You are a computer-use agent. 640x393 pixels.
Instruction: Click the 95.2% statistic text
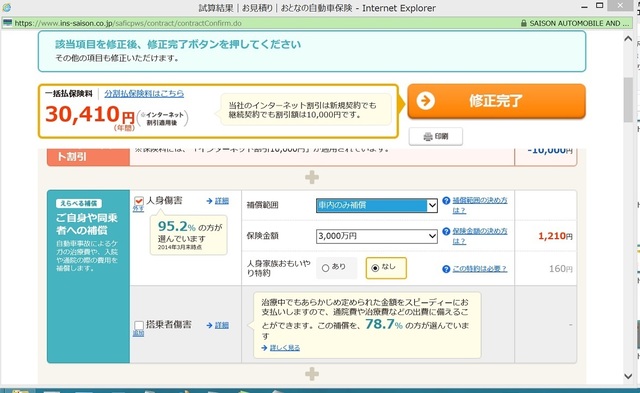[177, 226]
